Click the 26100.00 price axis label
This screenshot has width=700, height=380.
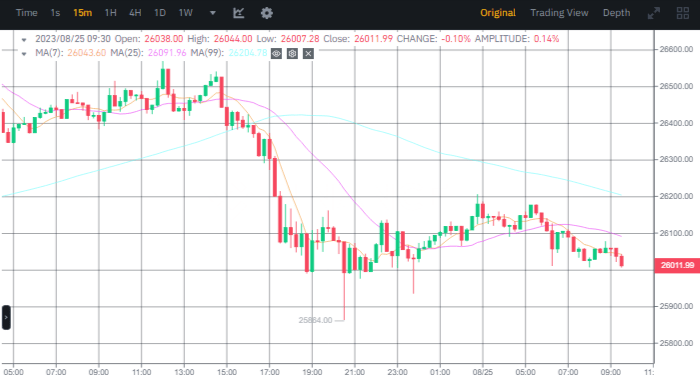(x=676, y=233)
